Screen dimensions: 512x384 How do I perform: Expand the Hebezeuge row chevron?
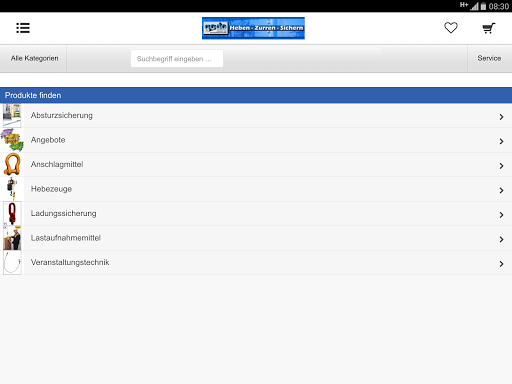501,190
